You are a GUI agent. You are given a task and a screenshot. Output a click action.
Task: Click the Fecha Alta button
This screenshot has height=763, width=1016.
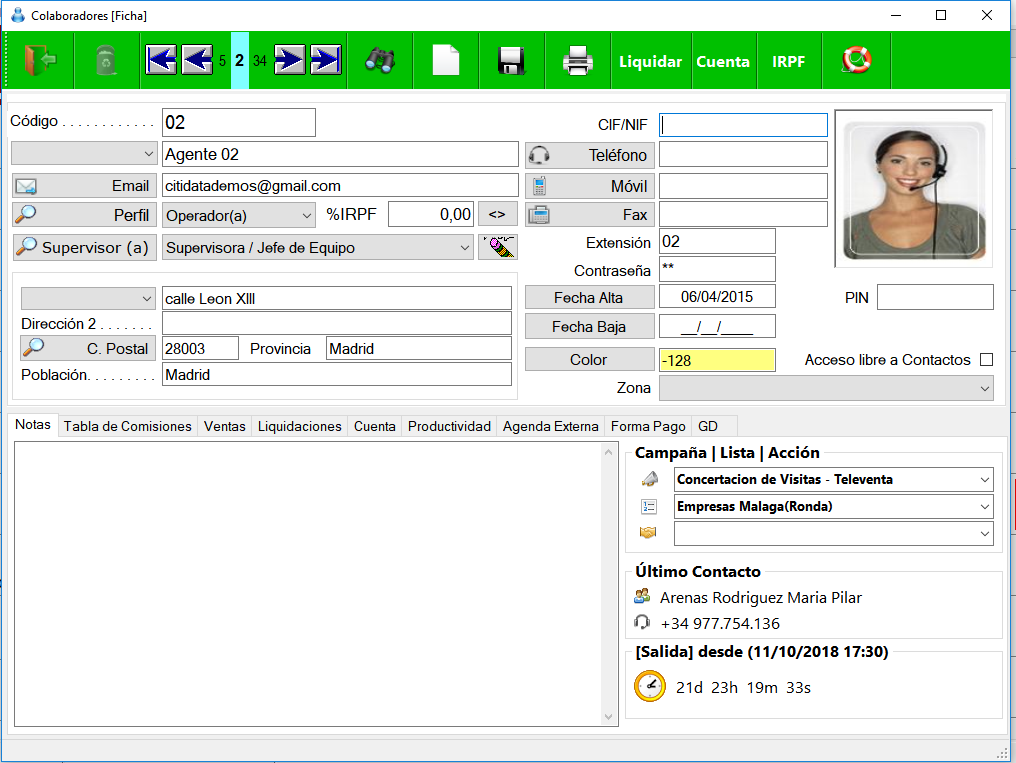point(589,297)
